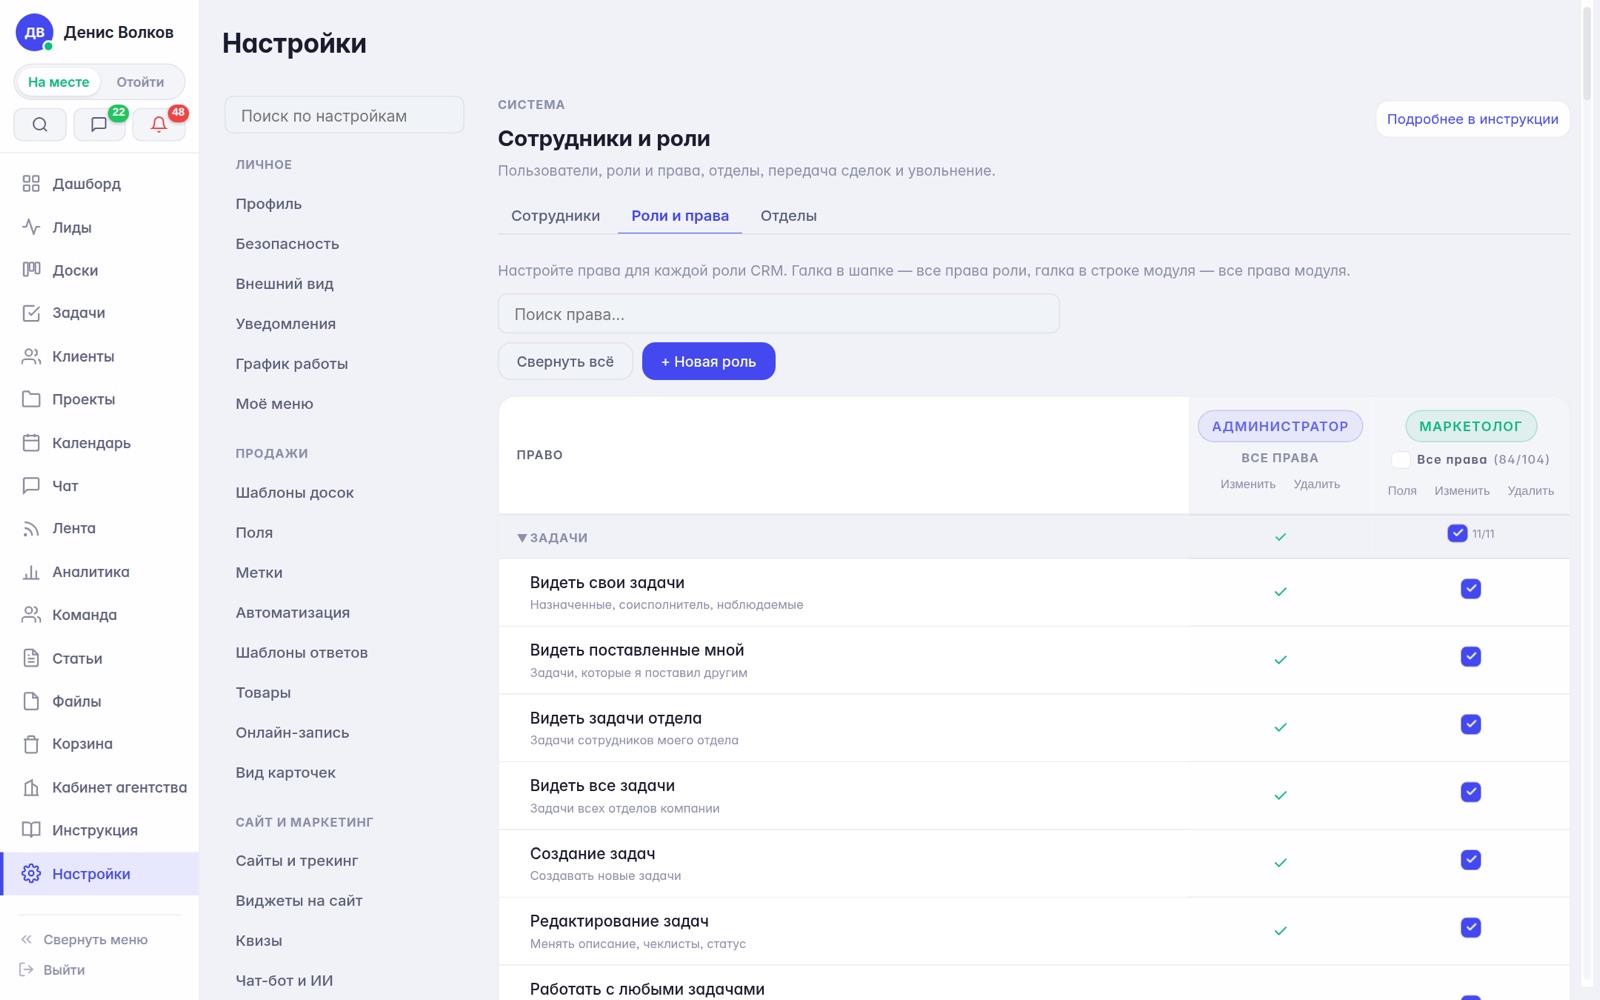1600x1000 pixels.
Task: Click the Статьи document icon
Action: pyautogui.click(x=31, y=658)
